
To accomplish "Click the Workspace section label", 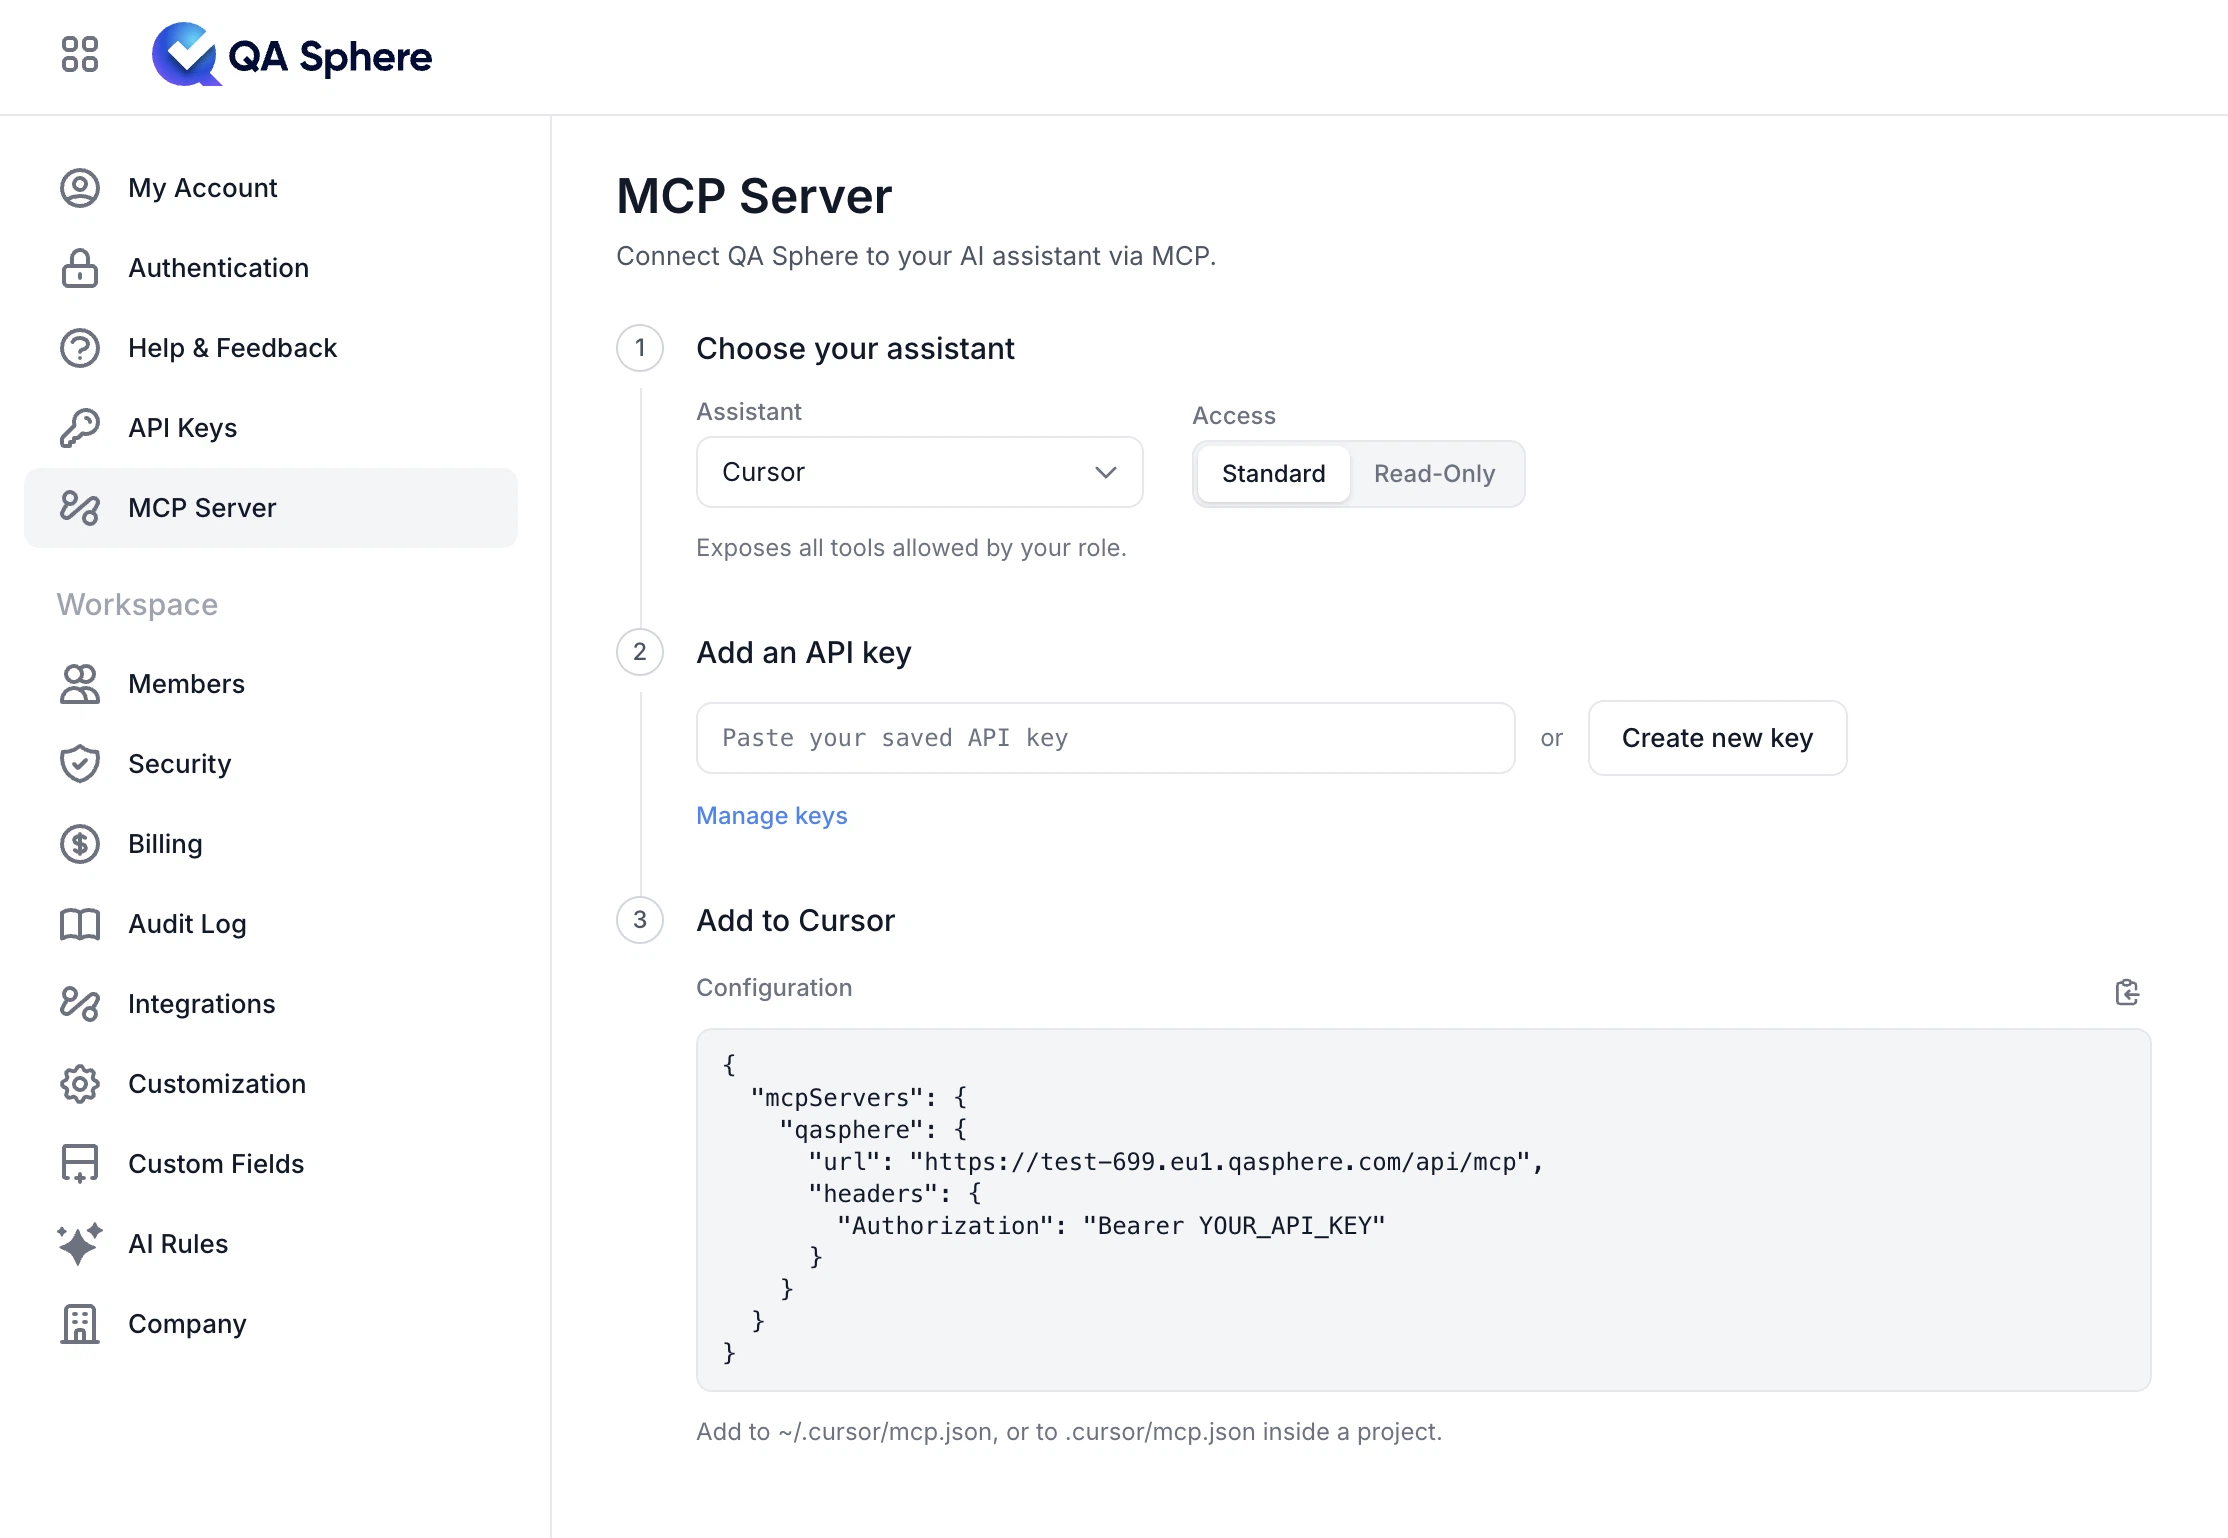I will 137,604.
